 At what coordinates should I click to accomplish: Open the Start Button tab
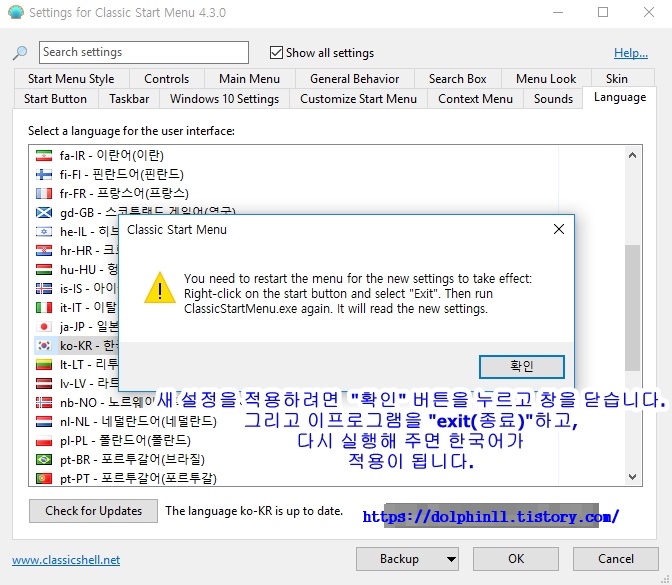tap(55, 99)
